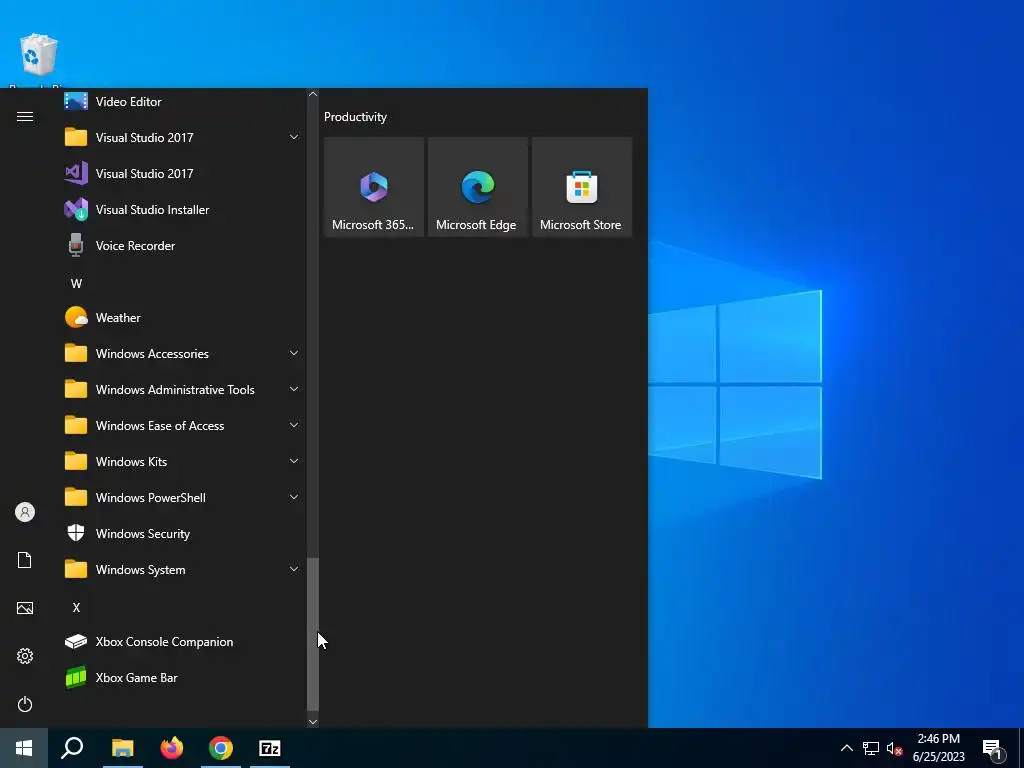Click the W letter section header

coord(76,283)
